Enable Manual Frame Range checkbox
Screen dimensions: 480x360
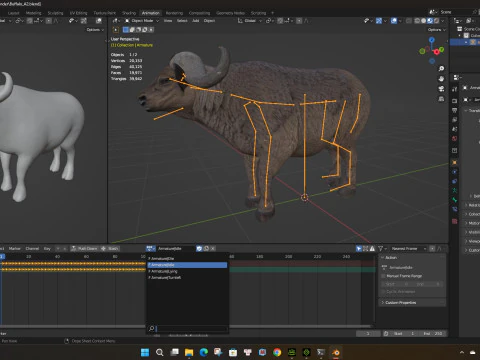[x=384, y=276]
